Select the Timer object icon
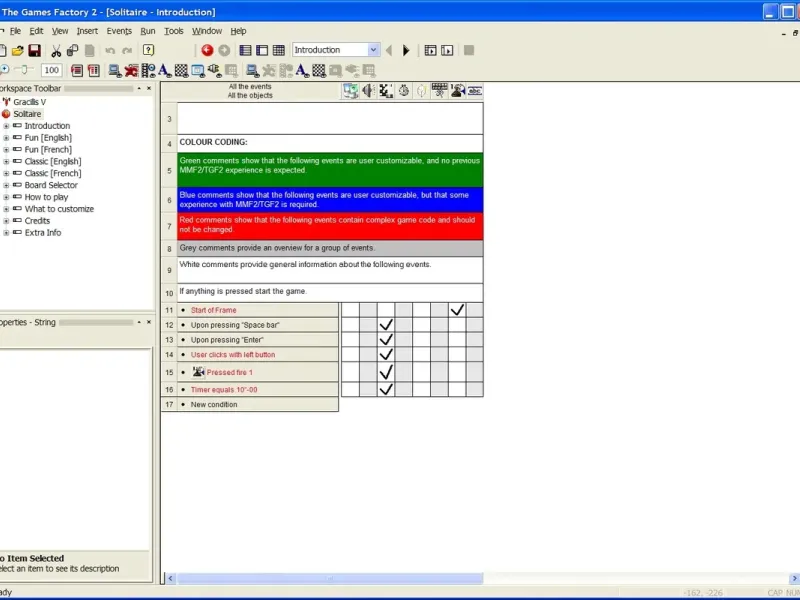 tap(404, 91)
